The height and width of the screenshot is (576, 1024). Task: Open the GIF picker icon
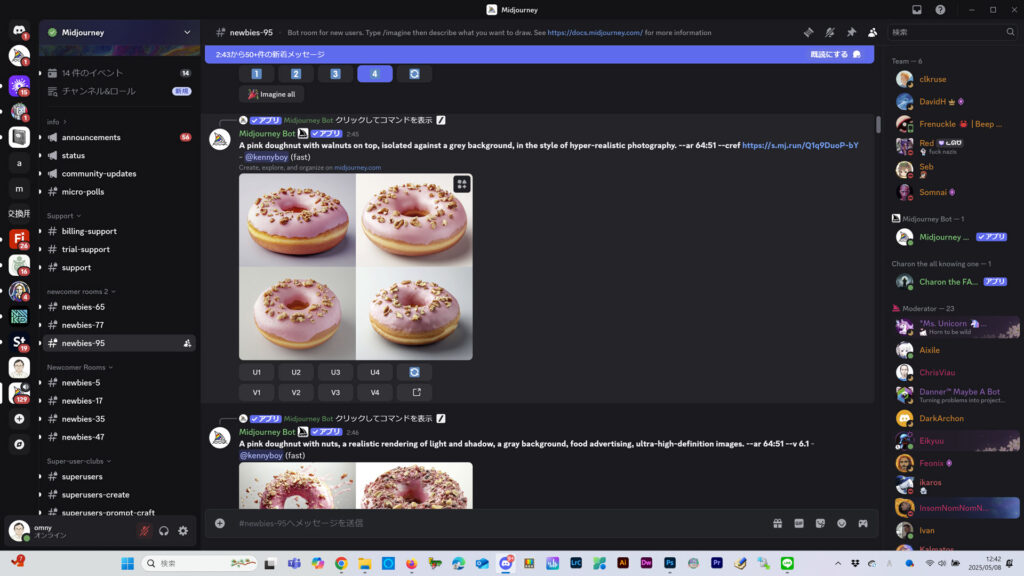click(x=799, y=523)
